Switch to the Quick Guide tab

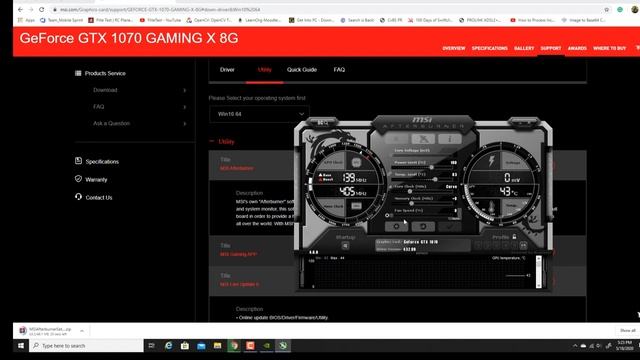tap(302, 70)
